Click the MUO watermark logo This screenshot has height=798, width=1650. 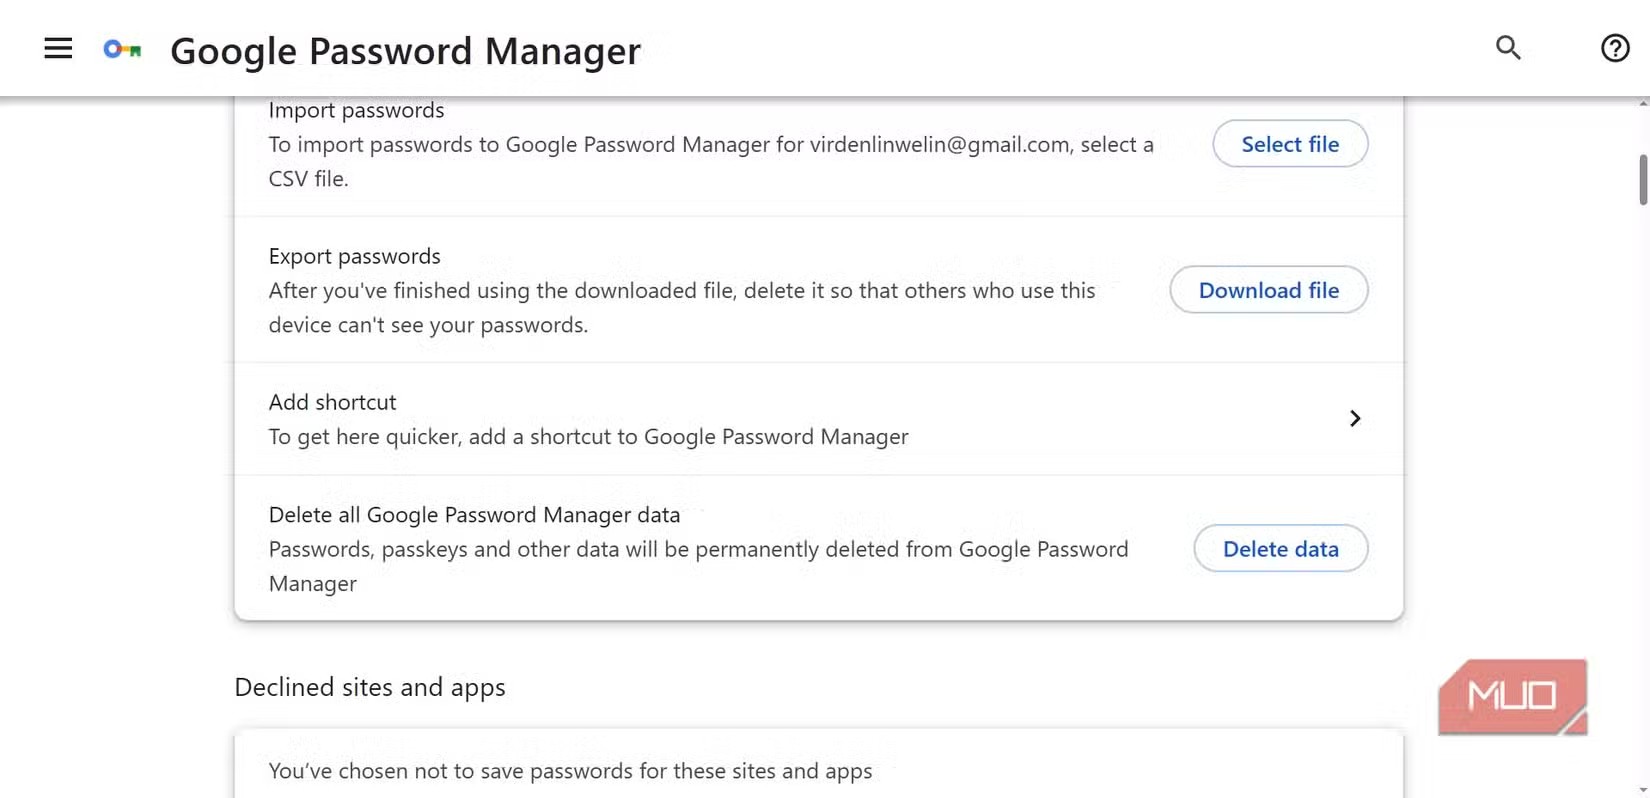1512,697
